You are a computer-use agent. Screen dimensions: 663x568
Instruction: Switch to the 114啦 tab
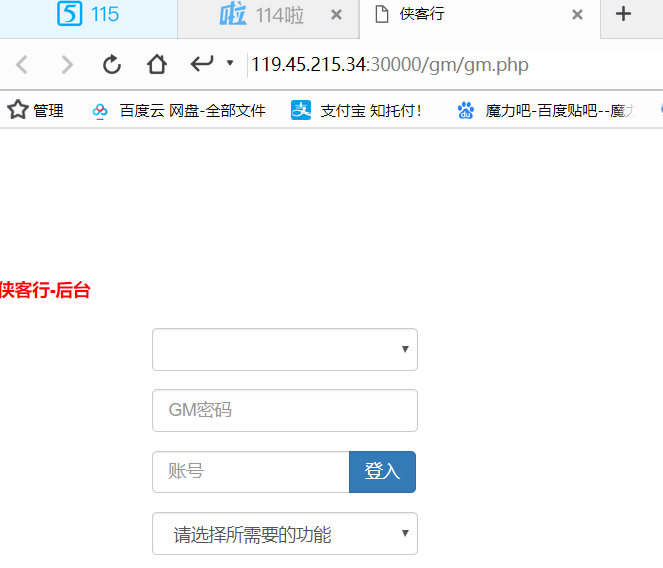(262, 15)
